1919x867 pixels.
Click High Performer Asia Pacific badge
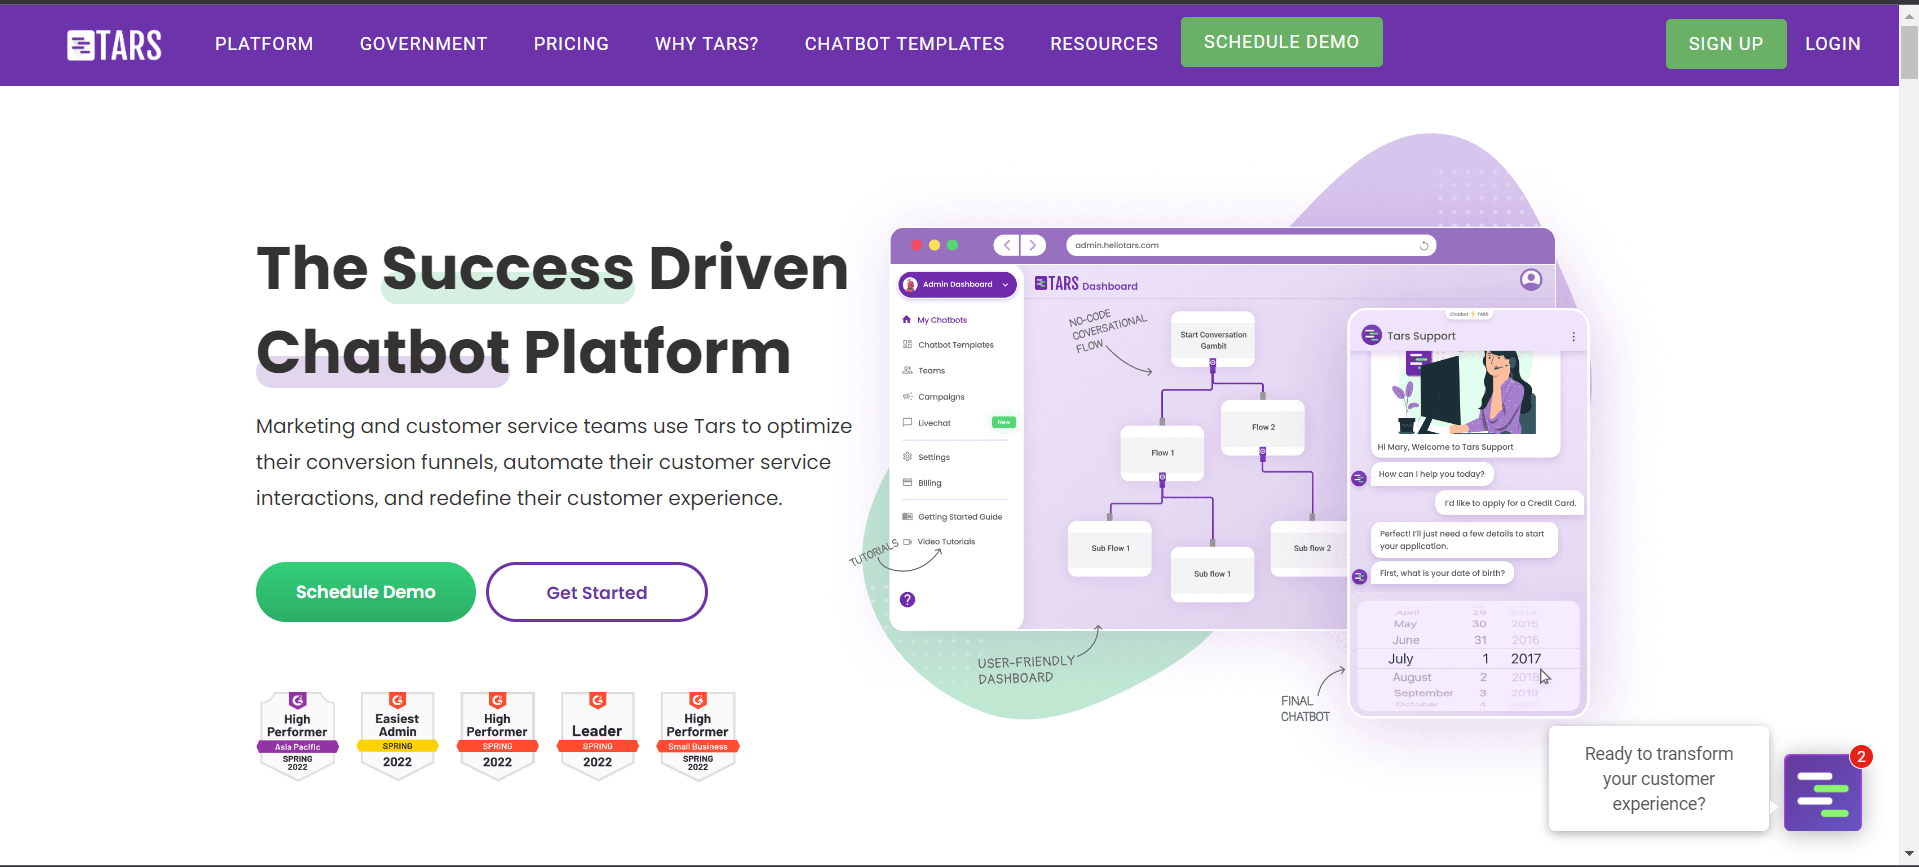298,735
